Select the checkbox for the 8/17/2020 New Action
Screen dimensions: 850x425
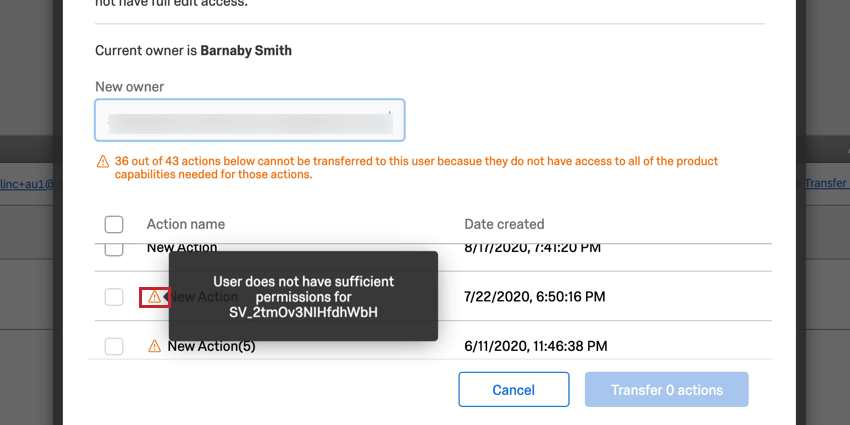coord(114,249)
